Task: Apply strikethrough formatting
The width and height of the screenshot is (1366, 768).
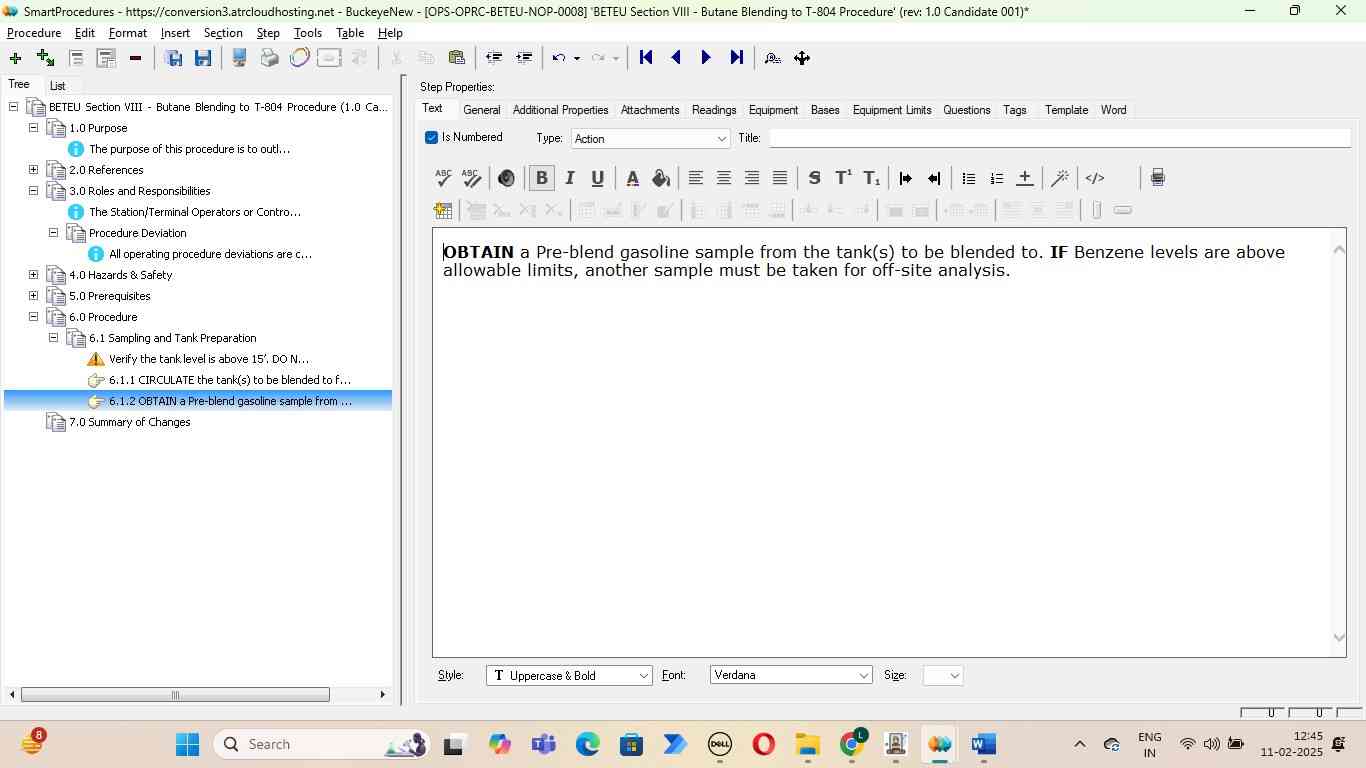Action: tap(814, 178)
